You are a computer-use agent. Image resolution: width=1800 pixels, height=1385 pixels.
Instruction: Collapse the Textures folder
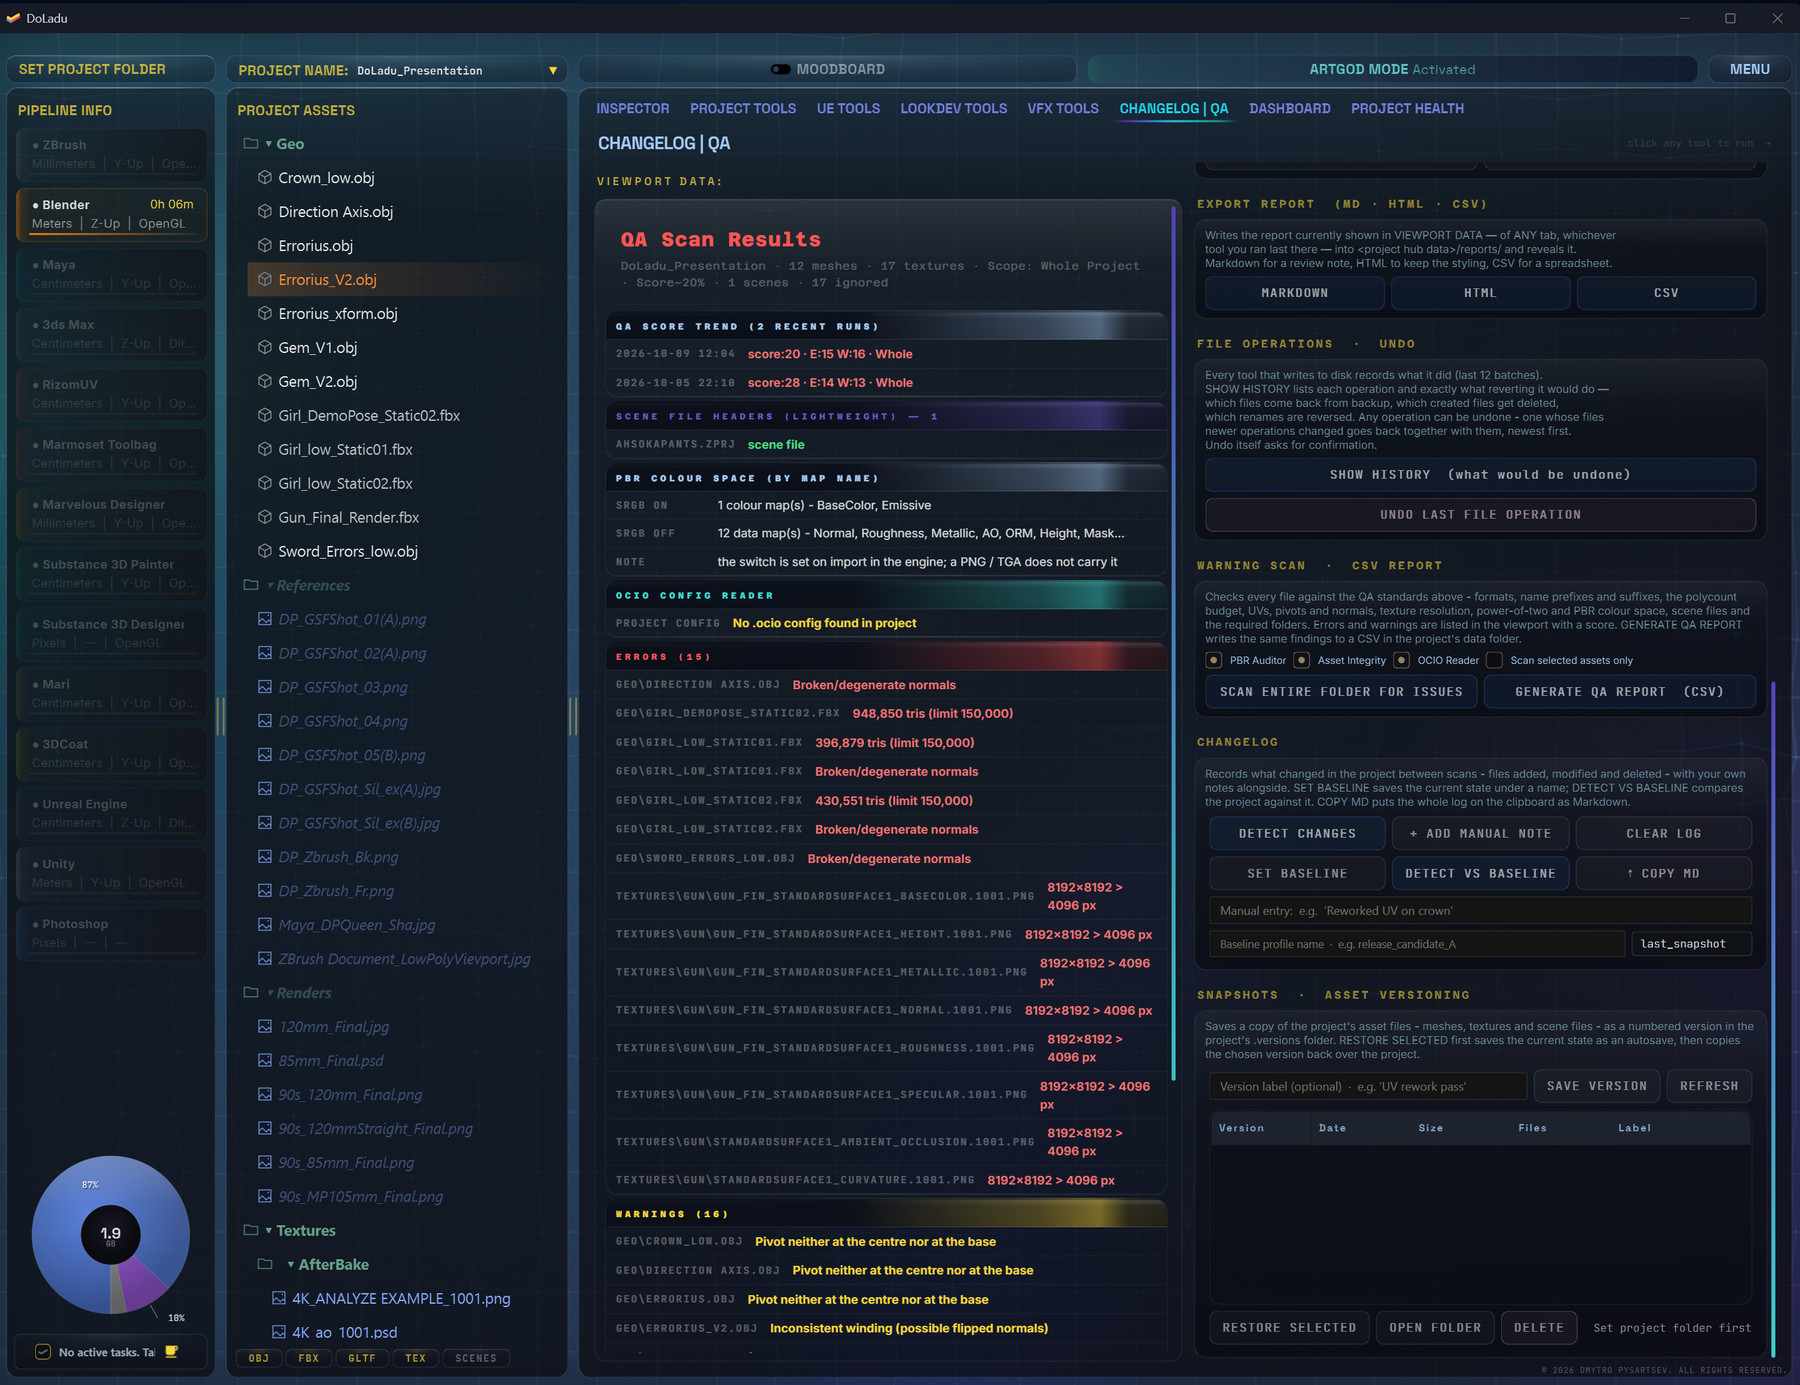[x=269, y=1231]
